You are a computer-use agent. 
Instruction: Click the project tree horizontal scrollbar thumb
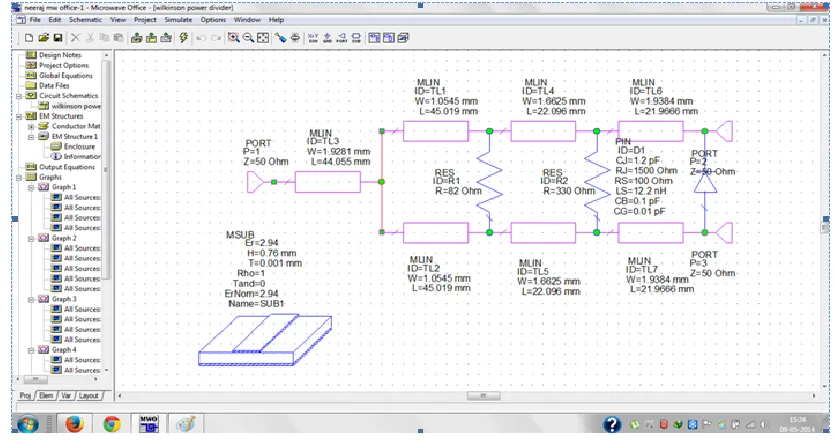point(36,379)
